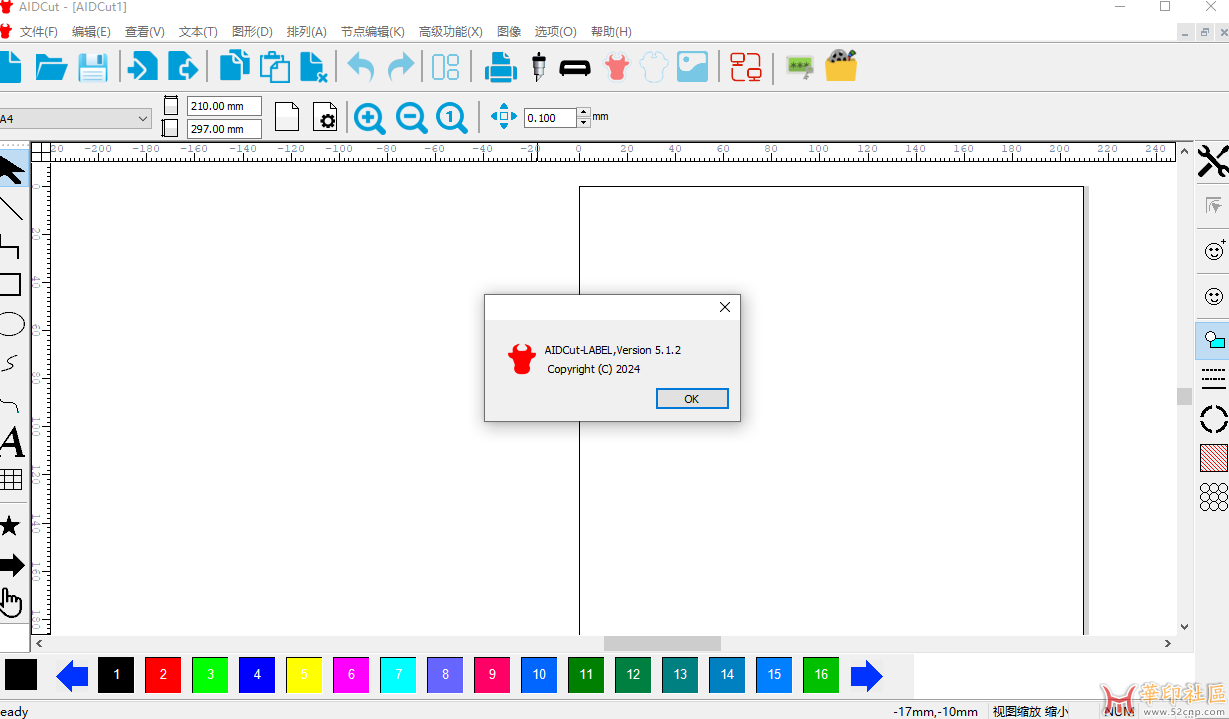
Task: Open the video folder icon
Action: [x=841, y=66]
